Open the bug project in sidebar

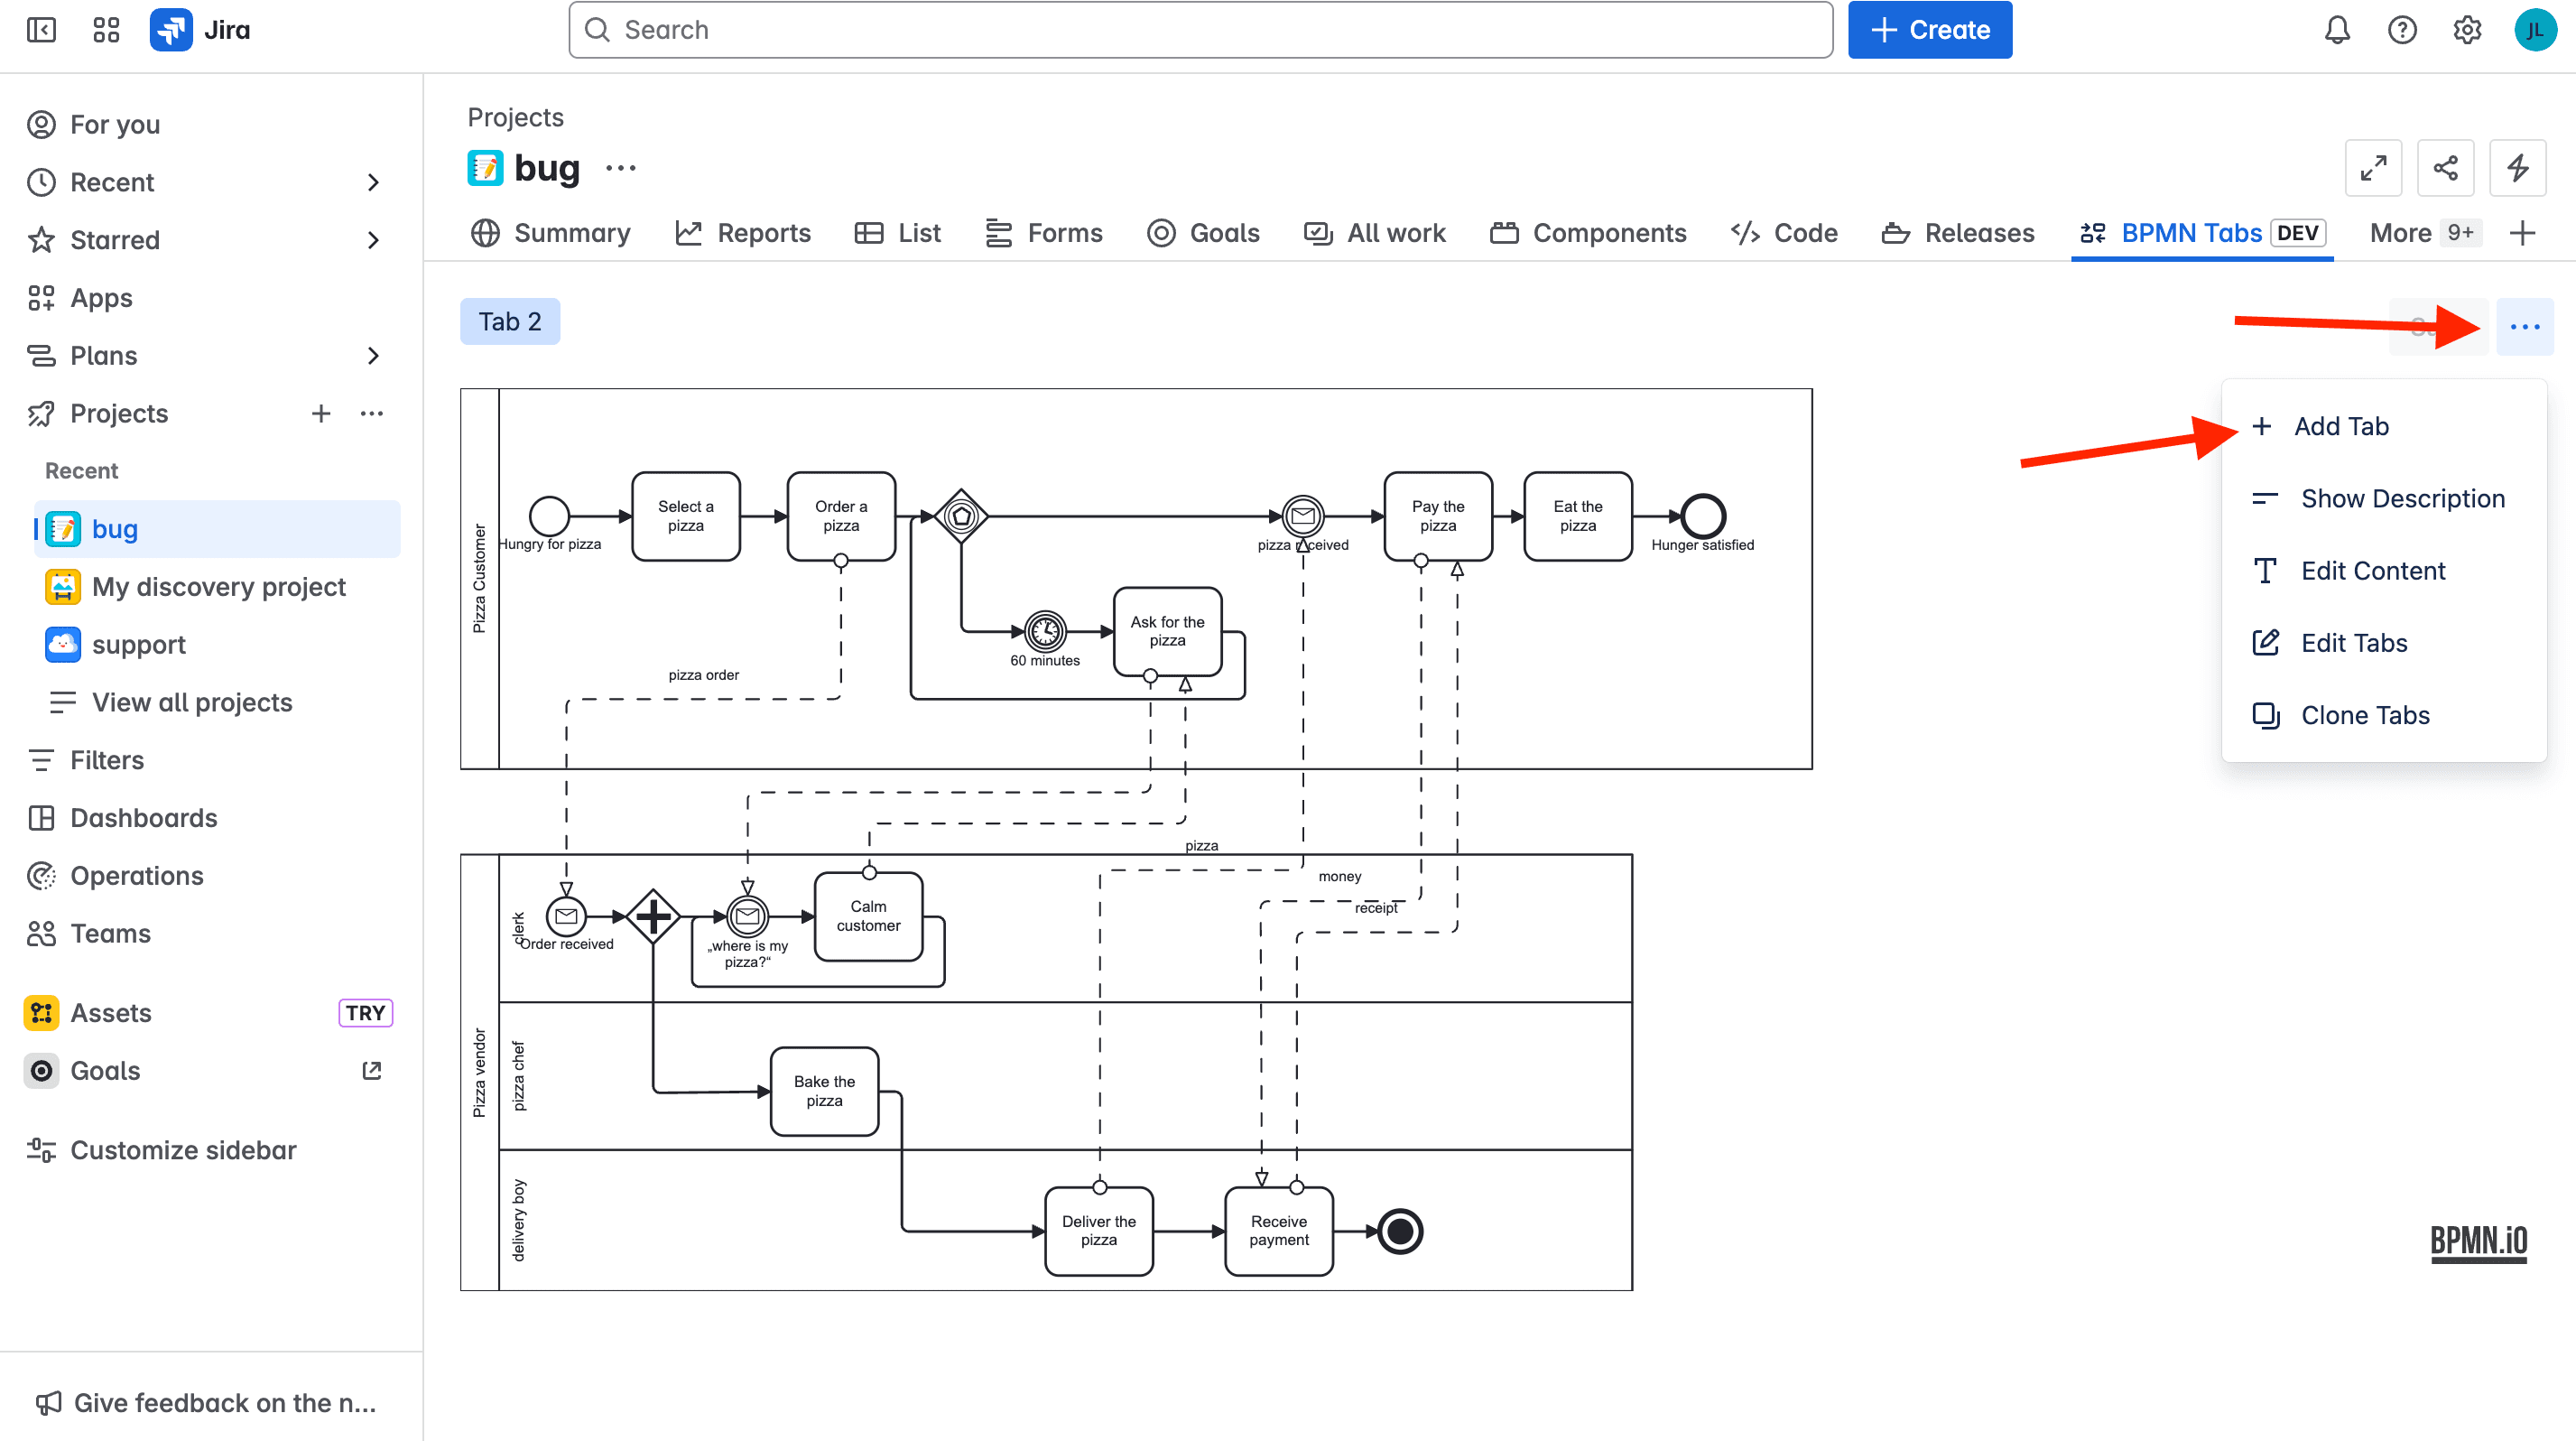[x=217, y=529]
